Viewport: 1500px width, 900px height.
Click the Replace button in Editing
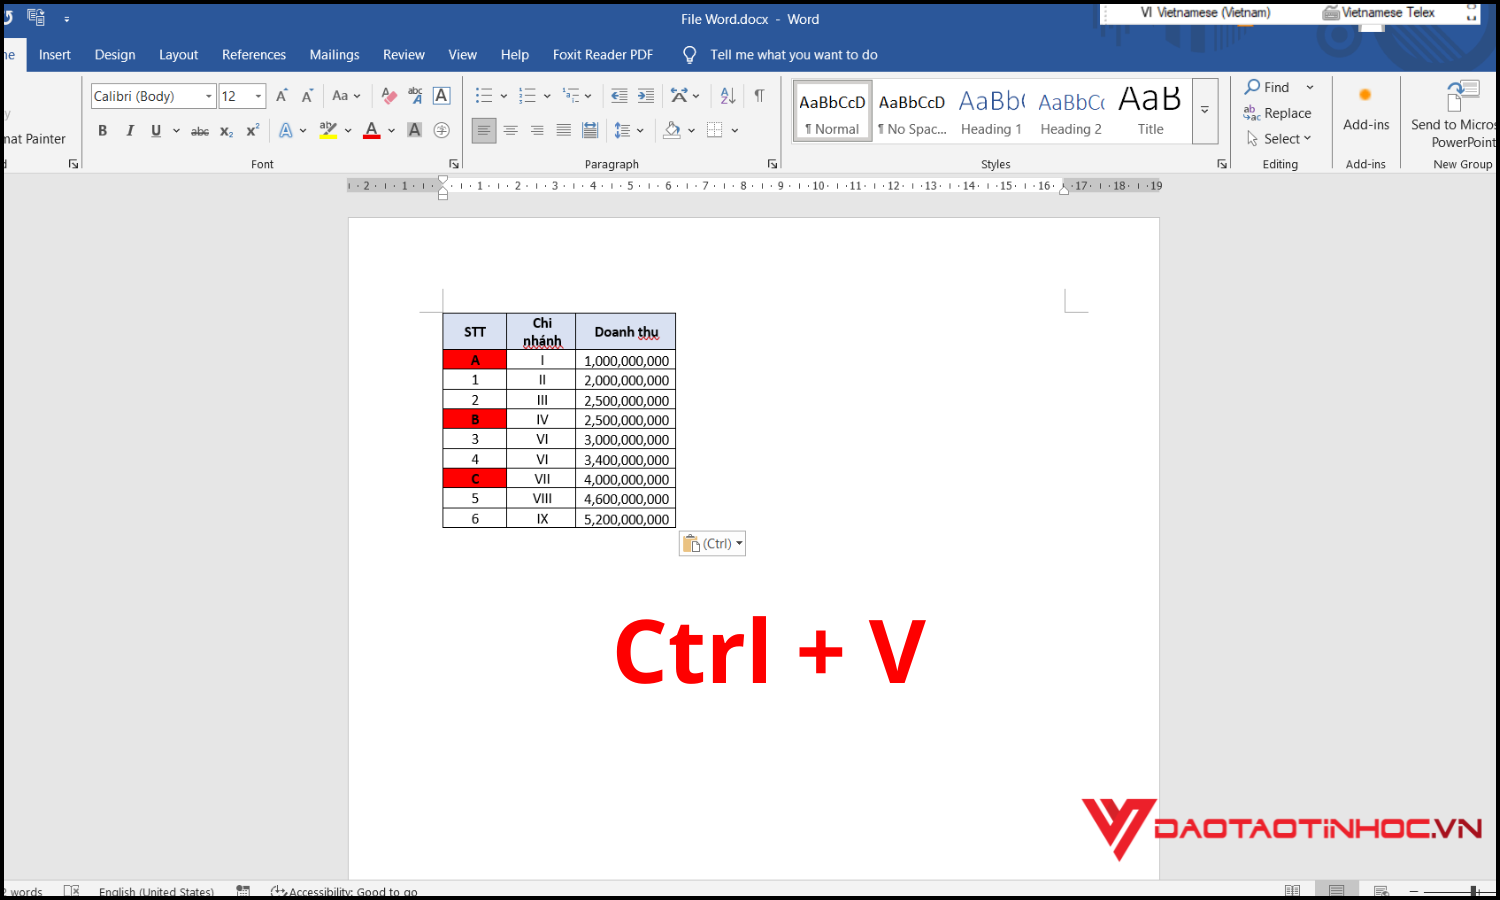tap(1277, 113)
